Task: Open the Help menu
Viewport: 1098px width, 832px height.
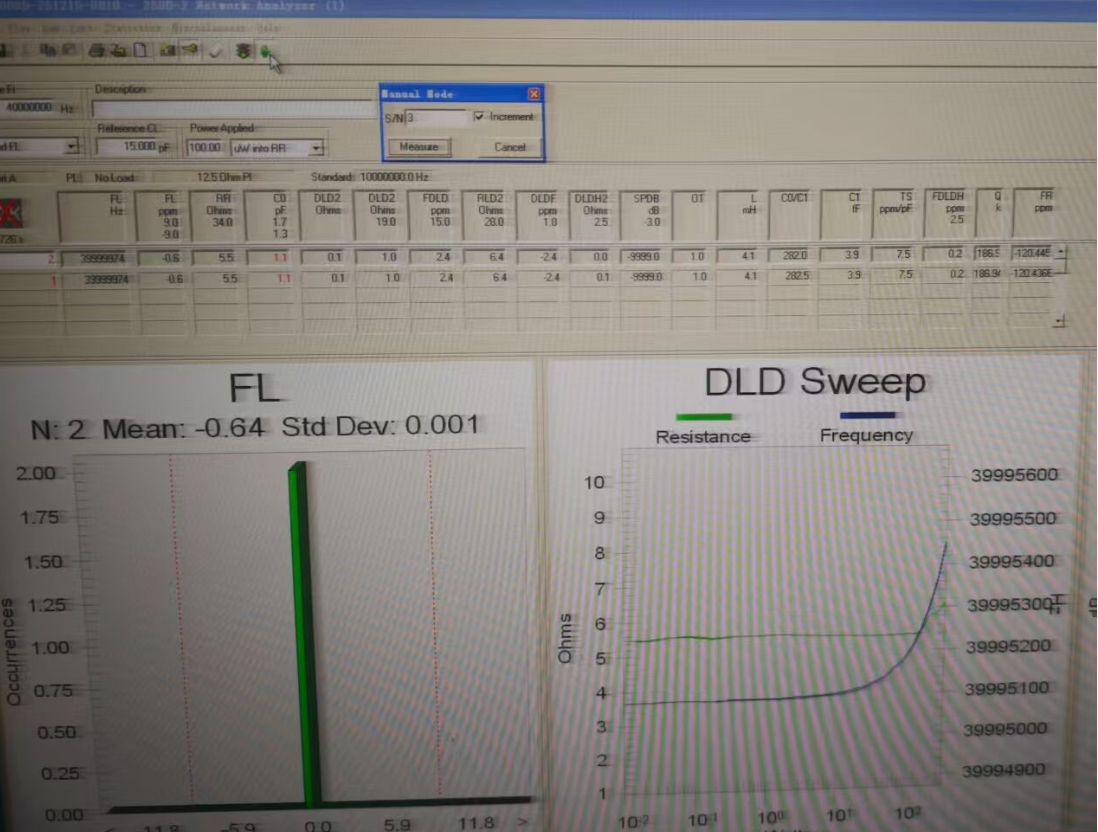Action: (x=268, y=28)
